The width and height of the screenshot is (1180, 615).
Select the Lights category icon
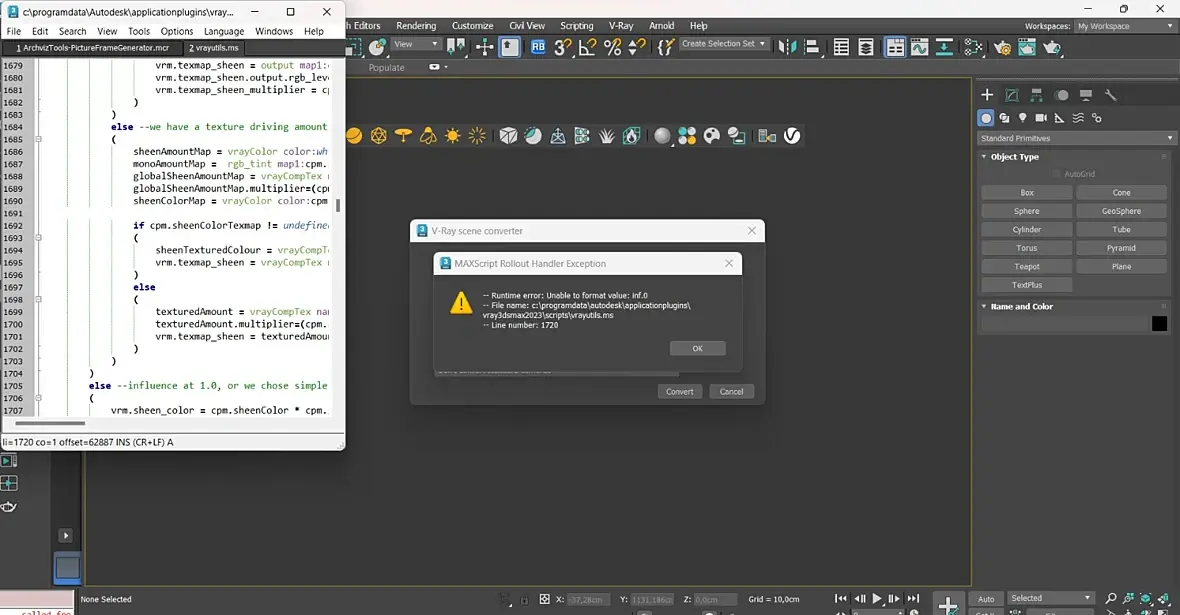click(1023, 118)
